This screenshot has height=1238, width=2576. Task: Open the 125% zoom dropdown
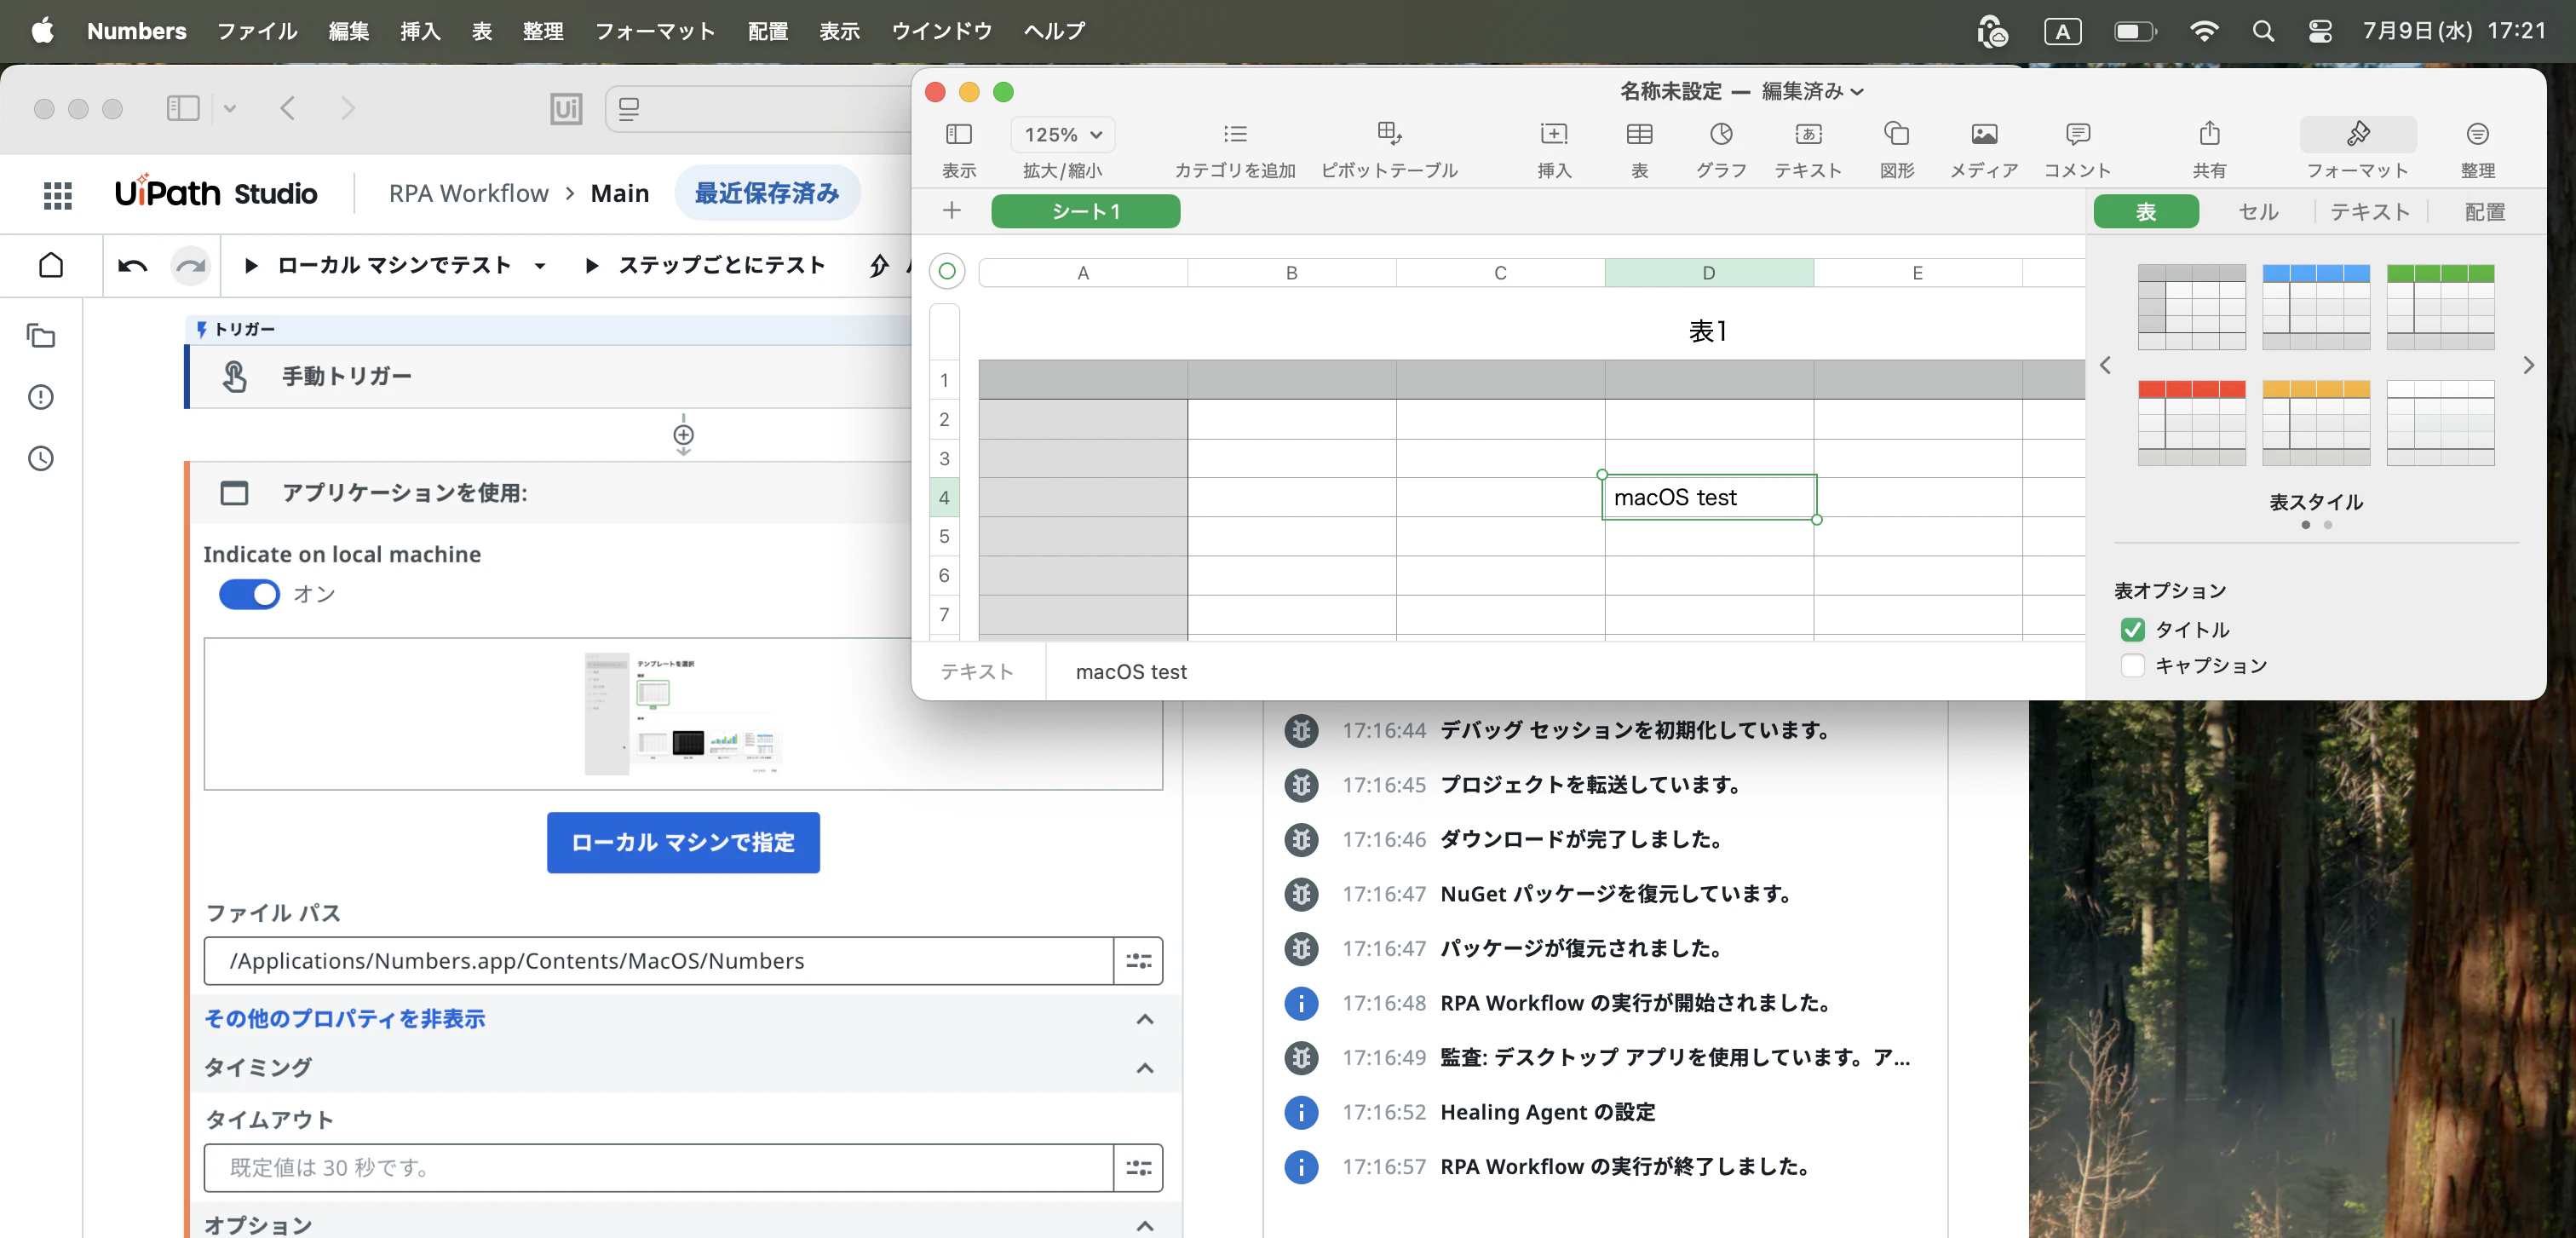1063,134
